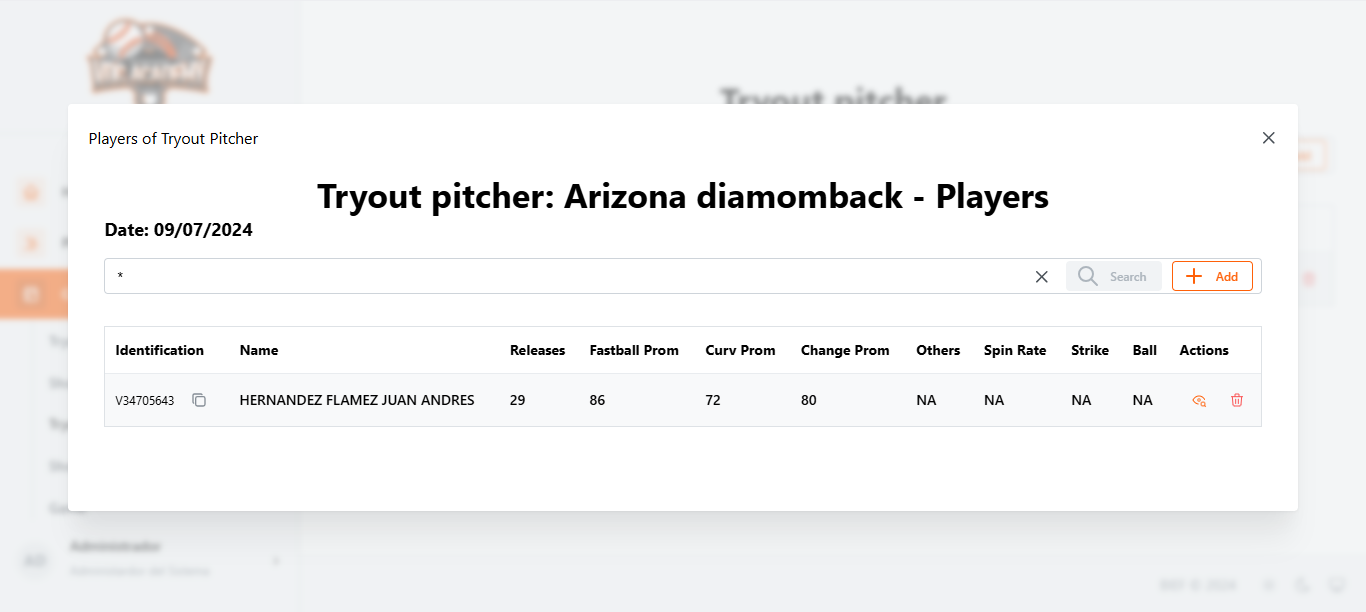Click the blurred home icon in the sidebar
The height and width of the screenshot is (612, 1366).
coord(32,192)
